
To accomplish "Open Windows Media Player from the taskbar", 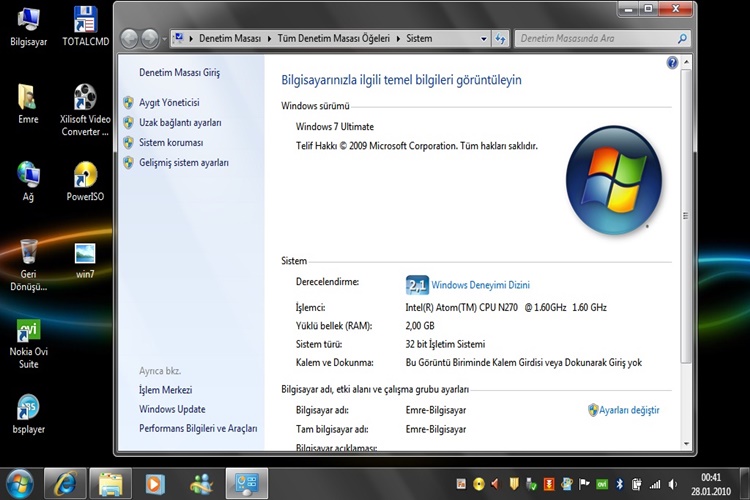I will click(x=155, y=483).
